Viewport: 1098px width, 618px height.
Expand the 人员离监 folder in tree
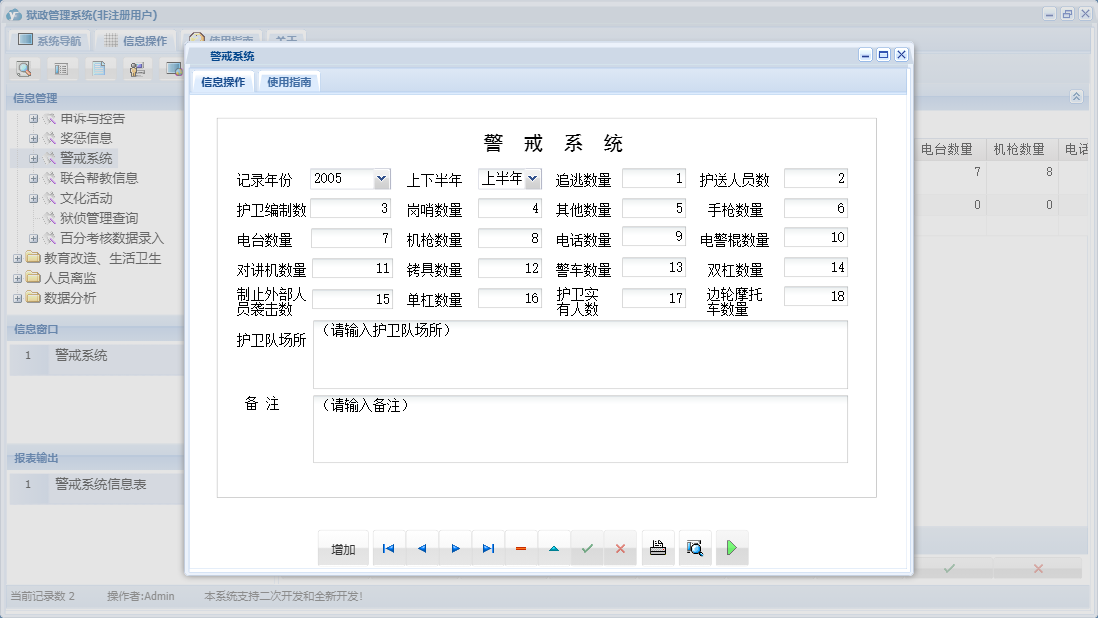tap(18, 278)
